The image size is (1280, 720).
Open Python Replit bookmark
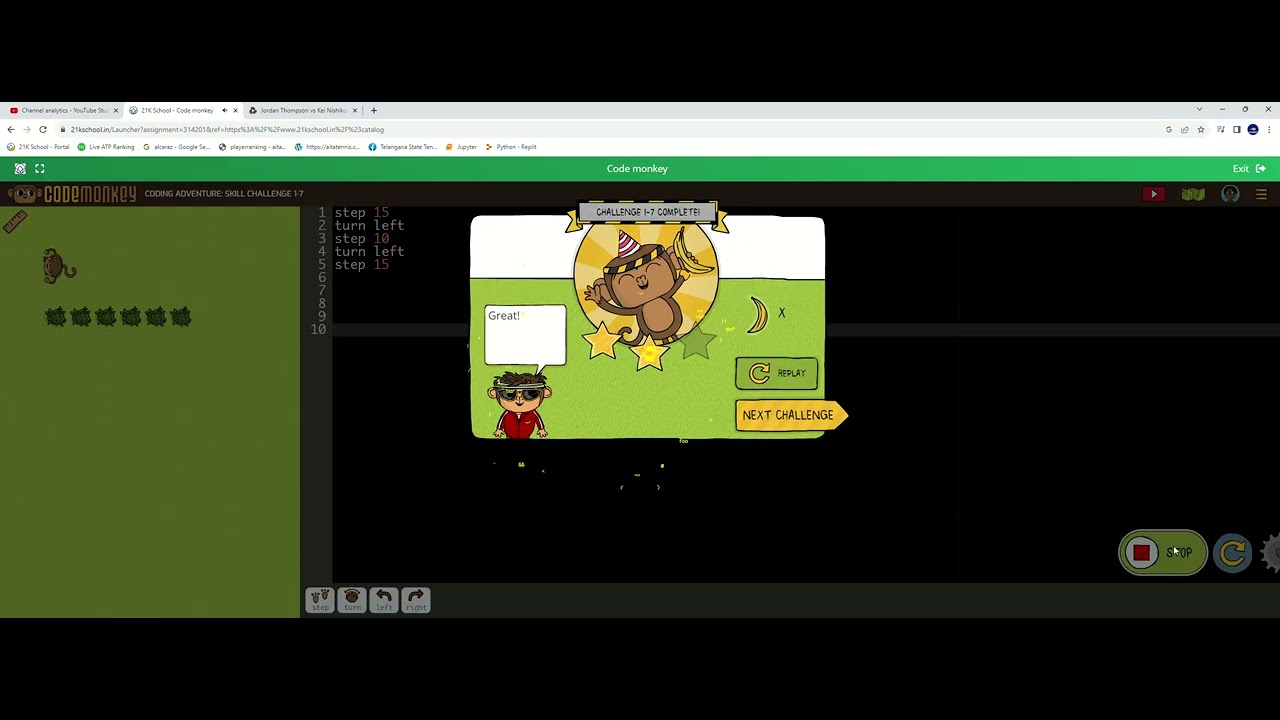tap(511, 147)
